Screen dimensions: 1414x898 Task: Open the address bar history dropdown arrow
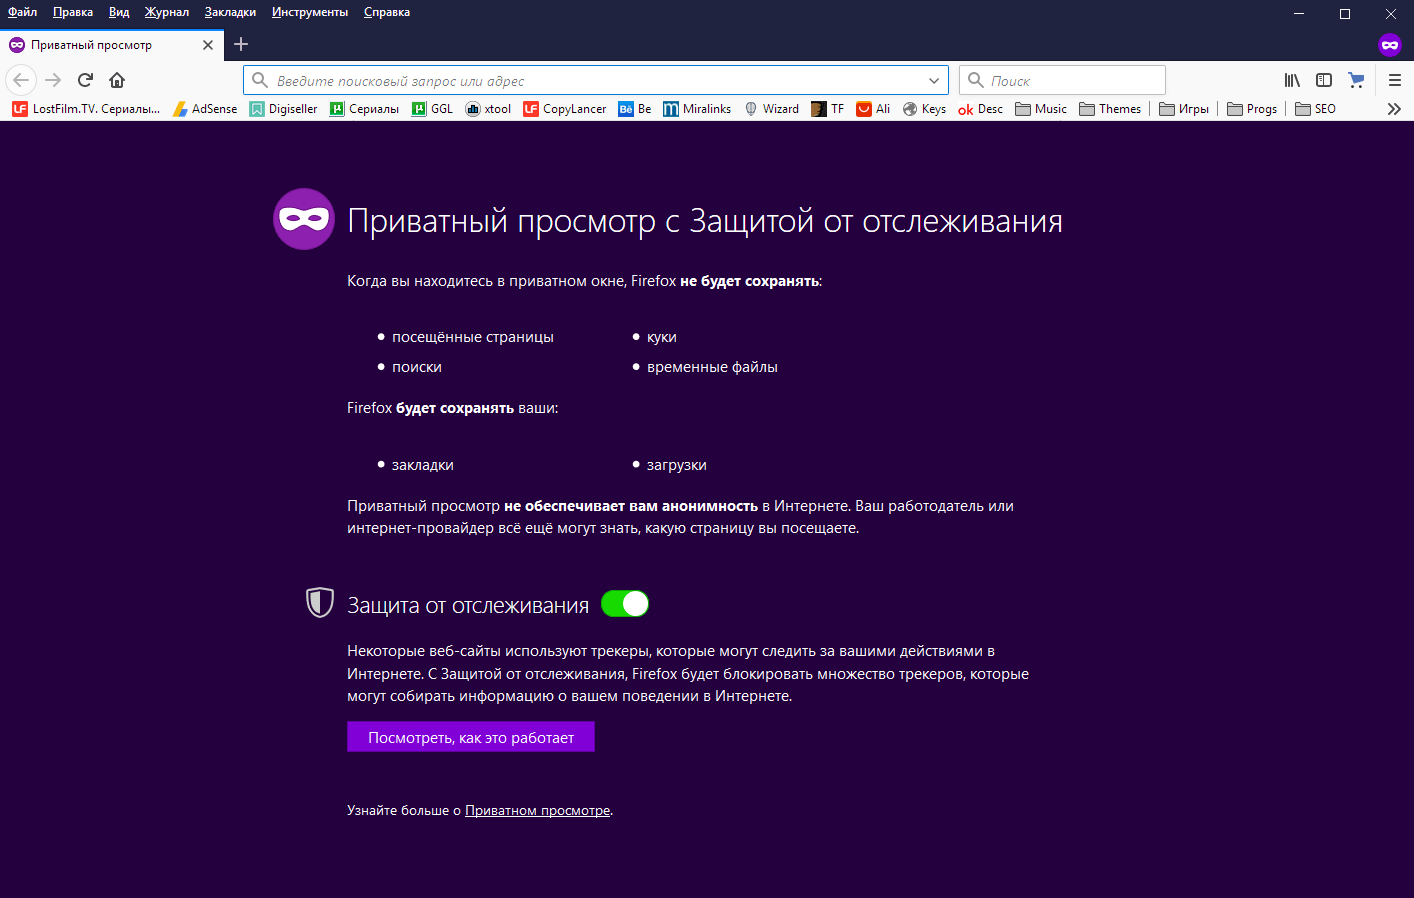(934, 81)
